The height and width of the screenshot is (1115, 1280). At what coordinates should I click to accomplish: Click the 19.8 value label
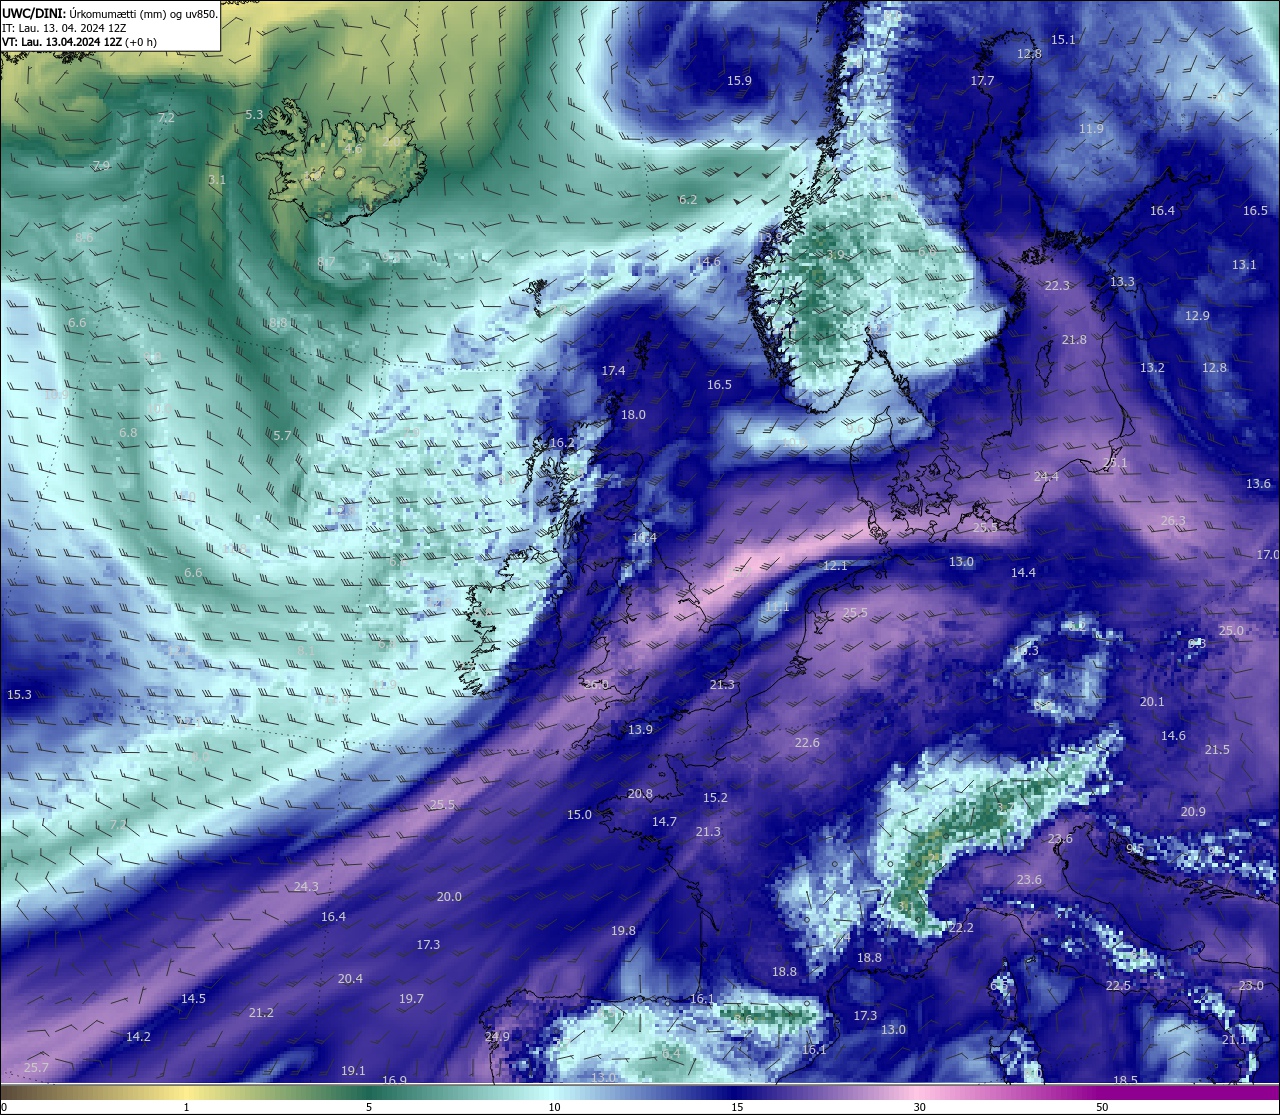tap(623, 931)
